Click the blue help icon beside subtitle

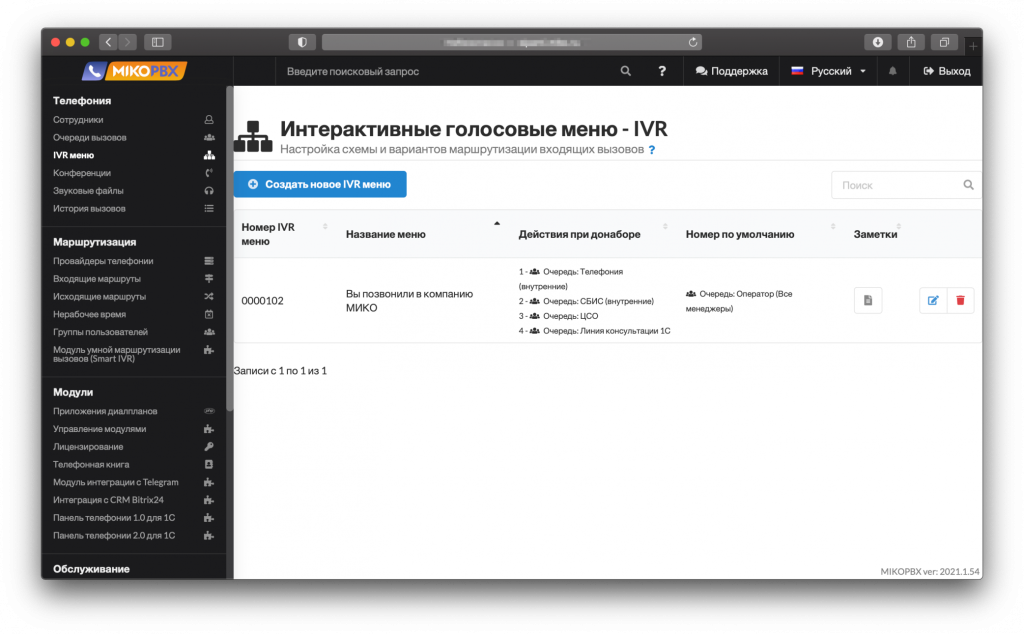click(652, 150)
